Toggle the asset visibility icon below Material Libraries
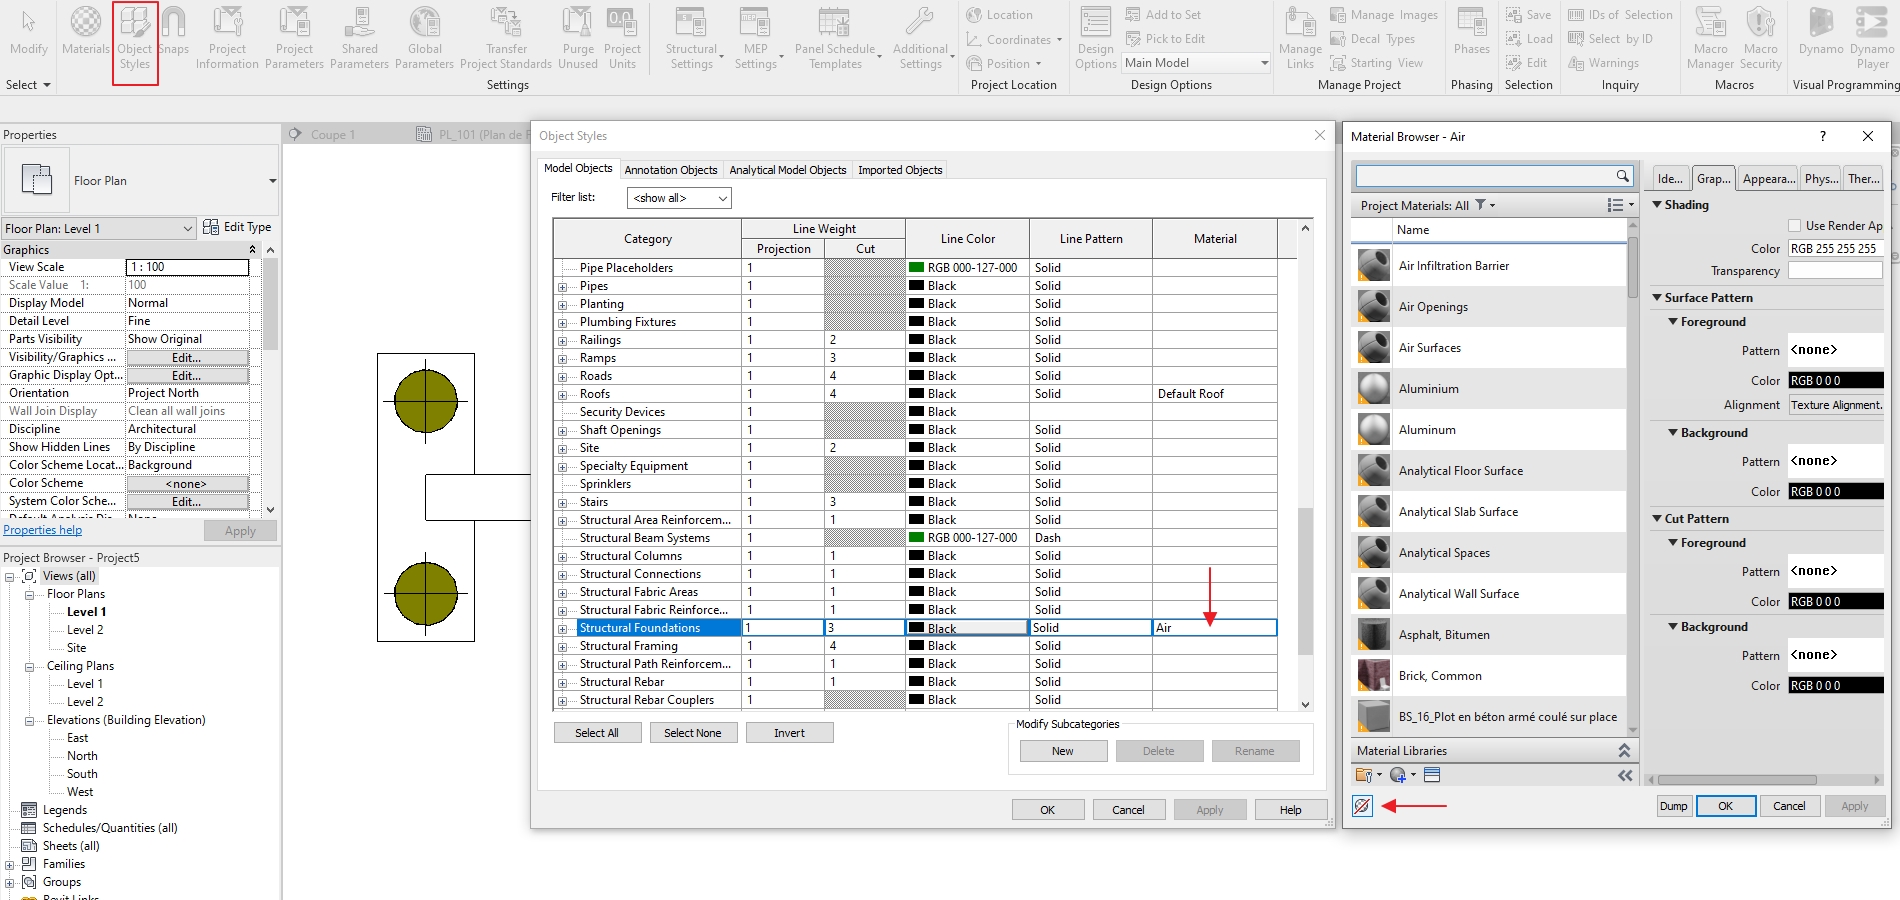Screen dimensions: 1900x900 pyautogui.click(x=1361, y=805)
